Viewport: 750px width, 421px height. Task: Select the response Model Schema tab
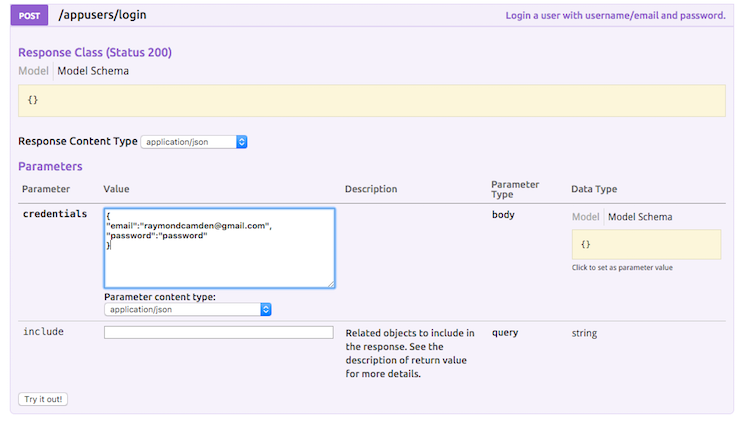93,71
